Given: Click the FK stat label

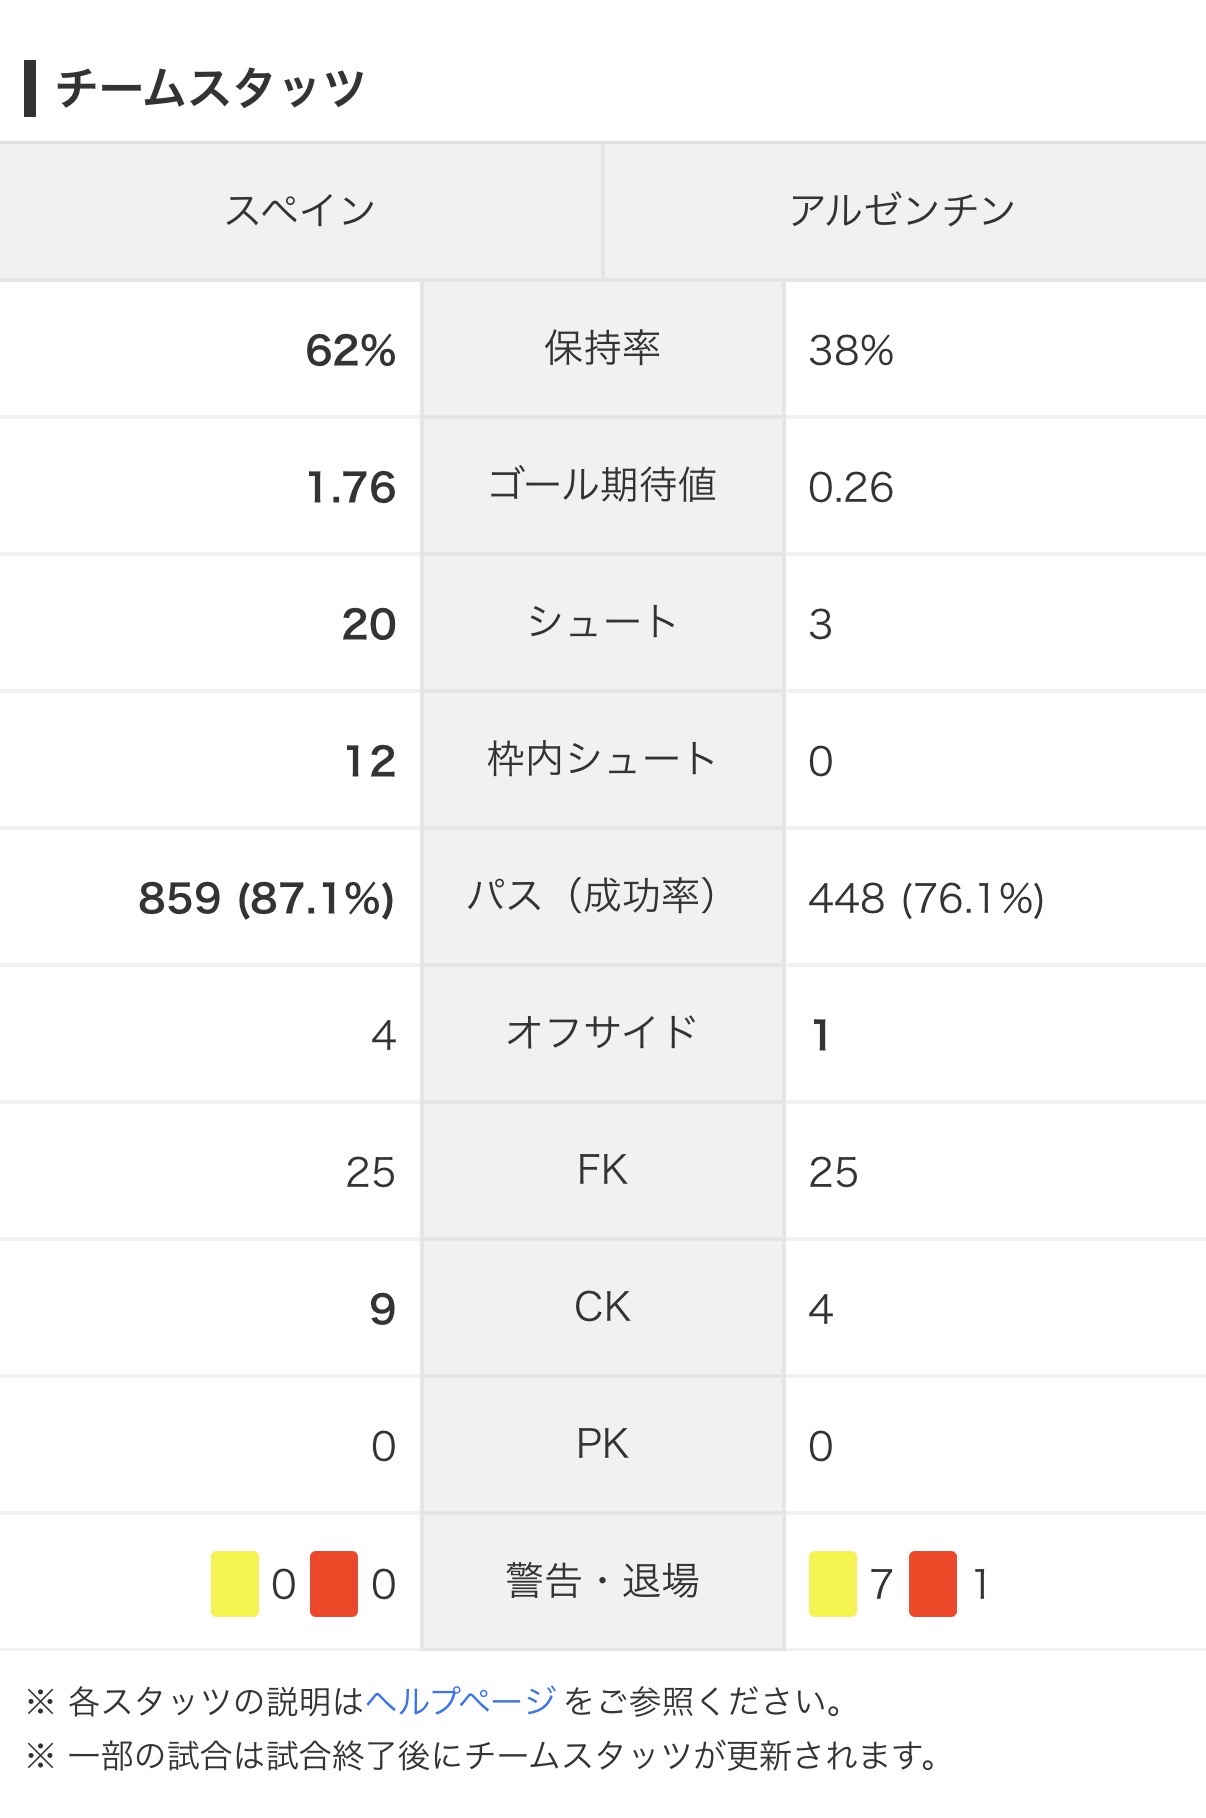Looking at the screenshot, I should [603, 1171].
